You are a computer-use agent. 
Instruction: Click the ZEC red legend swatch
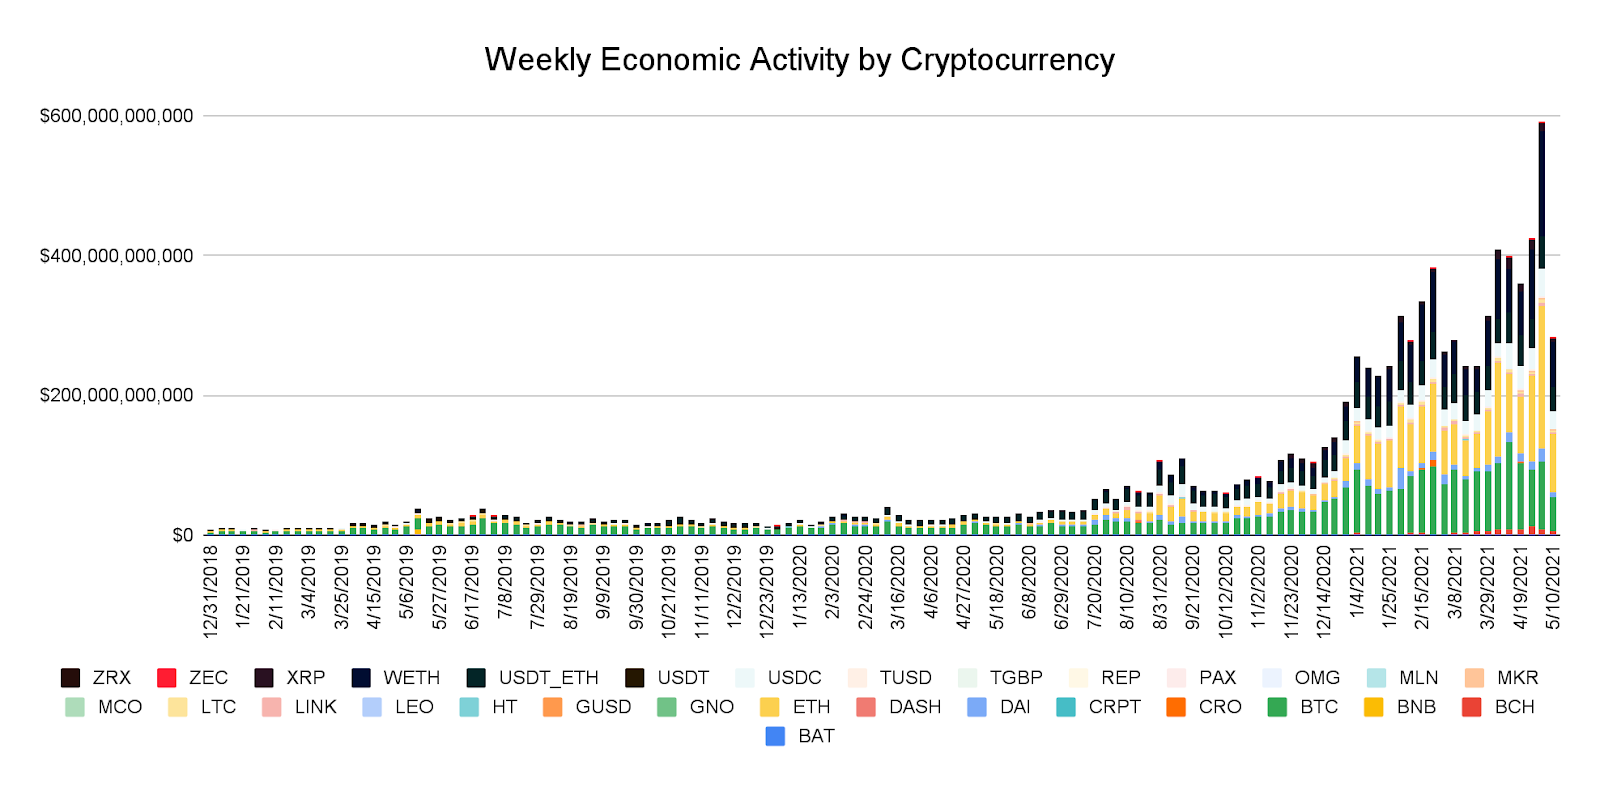[167, 678]
